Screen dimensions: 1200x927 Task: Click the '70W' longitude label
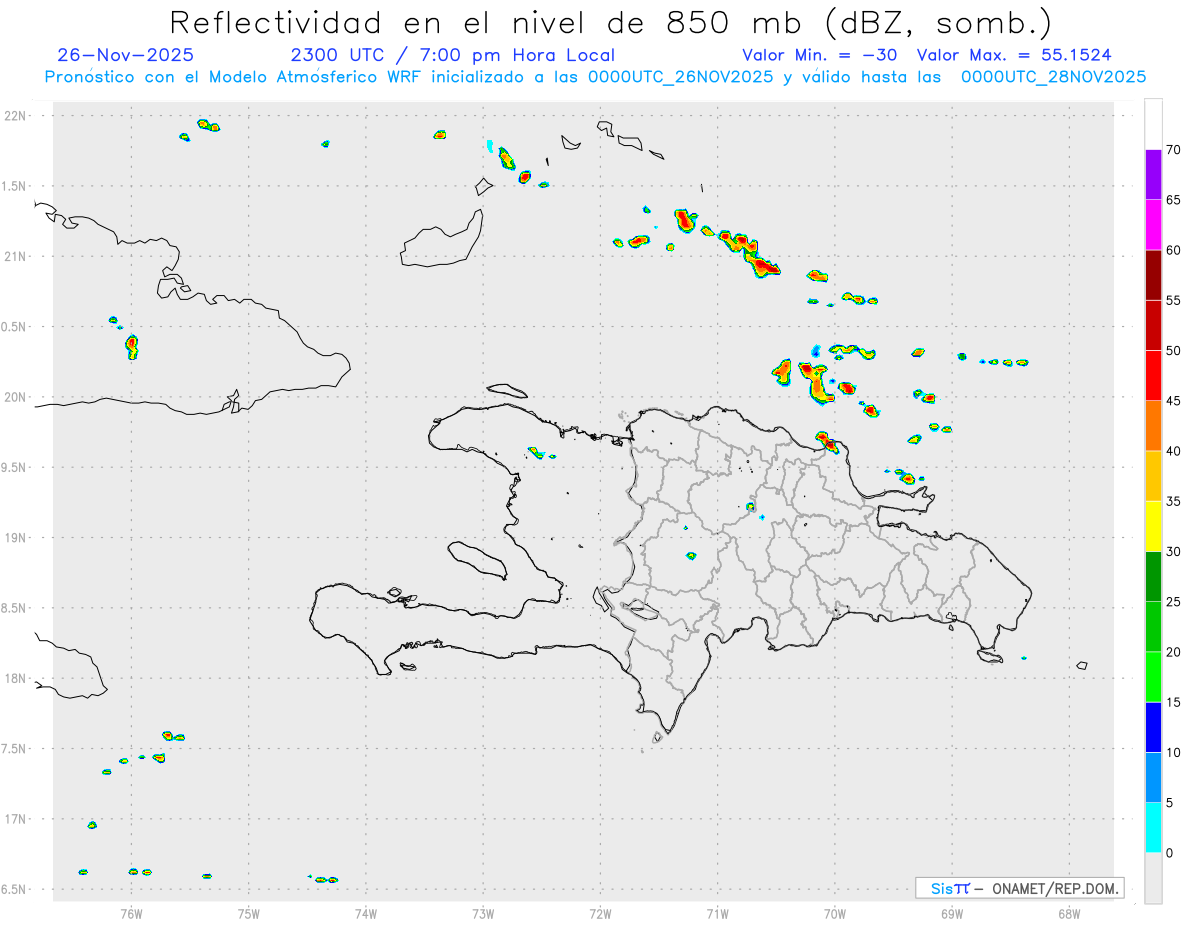835,913
